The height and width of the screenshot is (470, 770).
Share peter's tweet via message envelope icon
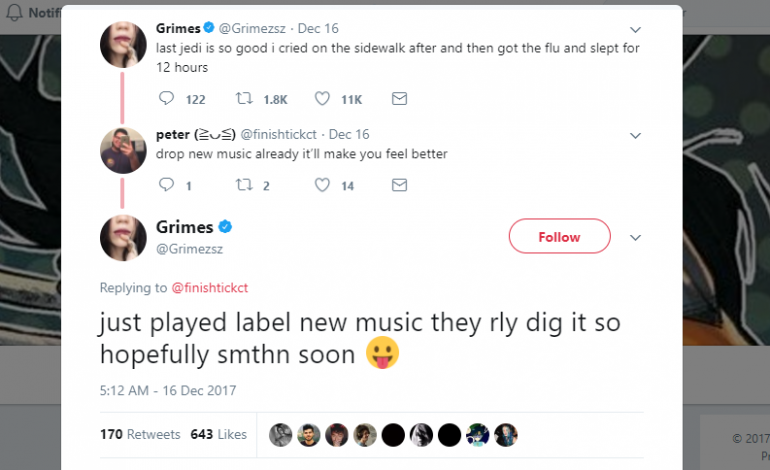pos(399,185)
